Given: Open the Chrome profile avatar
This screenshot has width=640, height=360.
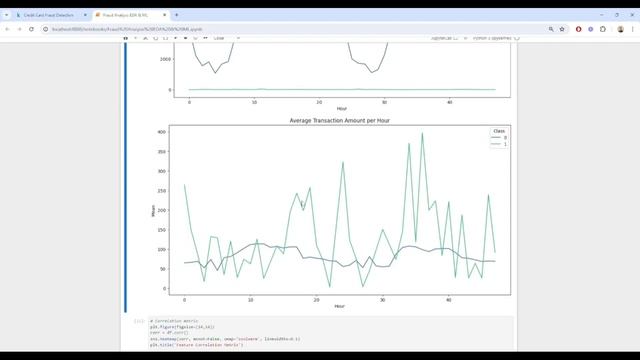Looking at the screenshot, I should click(620, 29).
